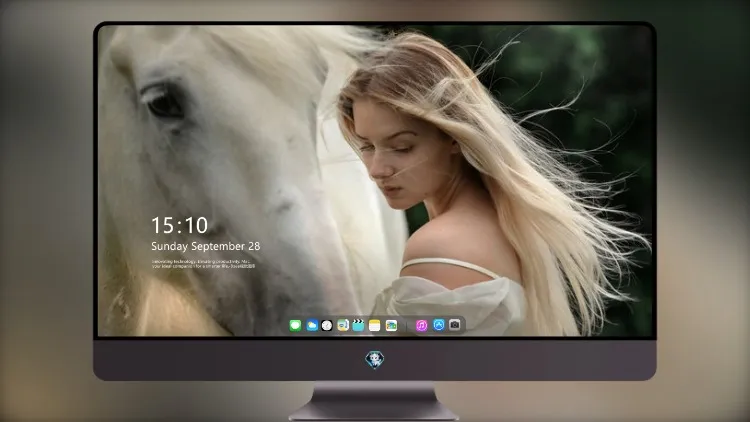Click the small tagline text below date
Screen dimensions: 750x422
(203, 264)
